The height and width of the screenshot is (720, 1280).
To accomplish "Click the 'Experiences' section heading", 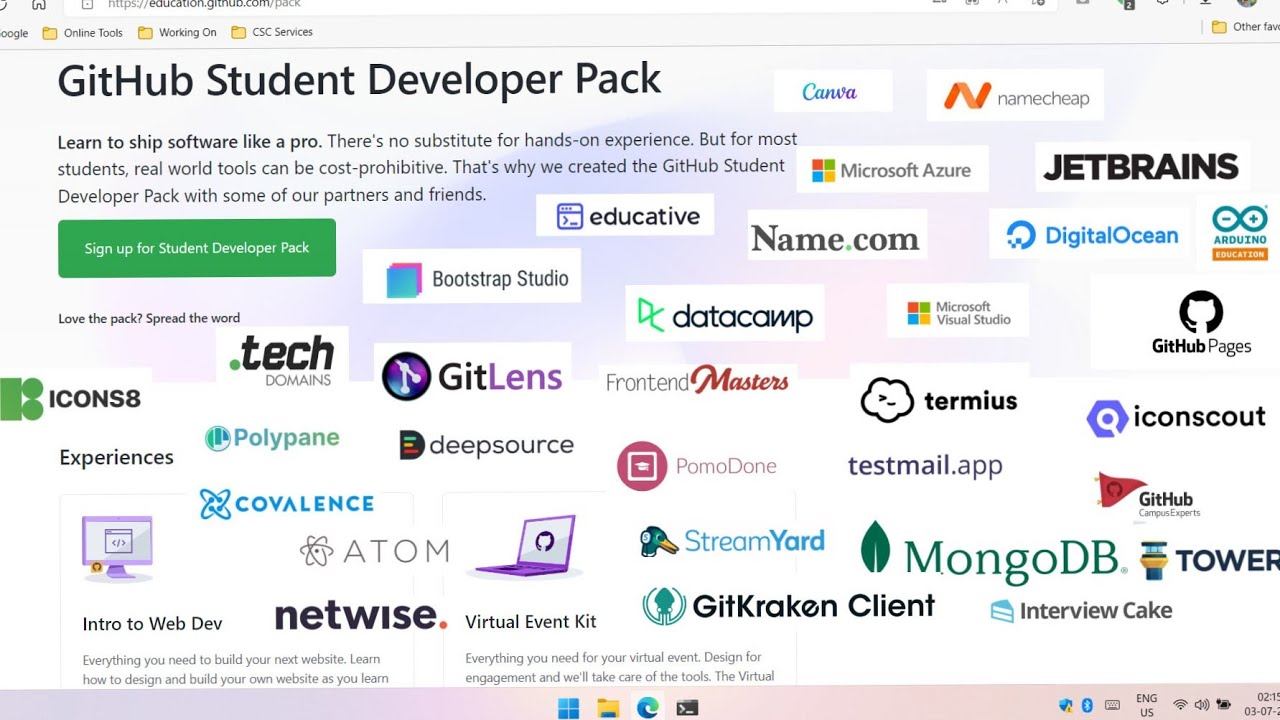I will pos(116,458).
